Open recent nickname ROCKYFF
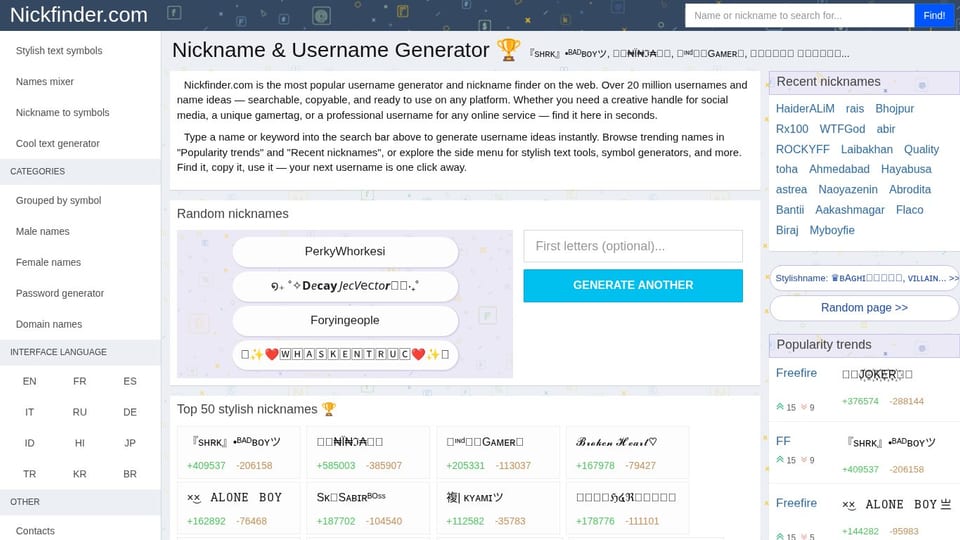960x540 pixels. 803,149
